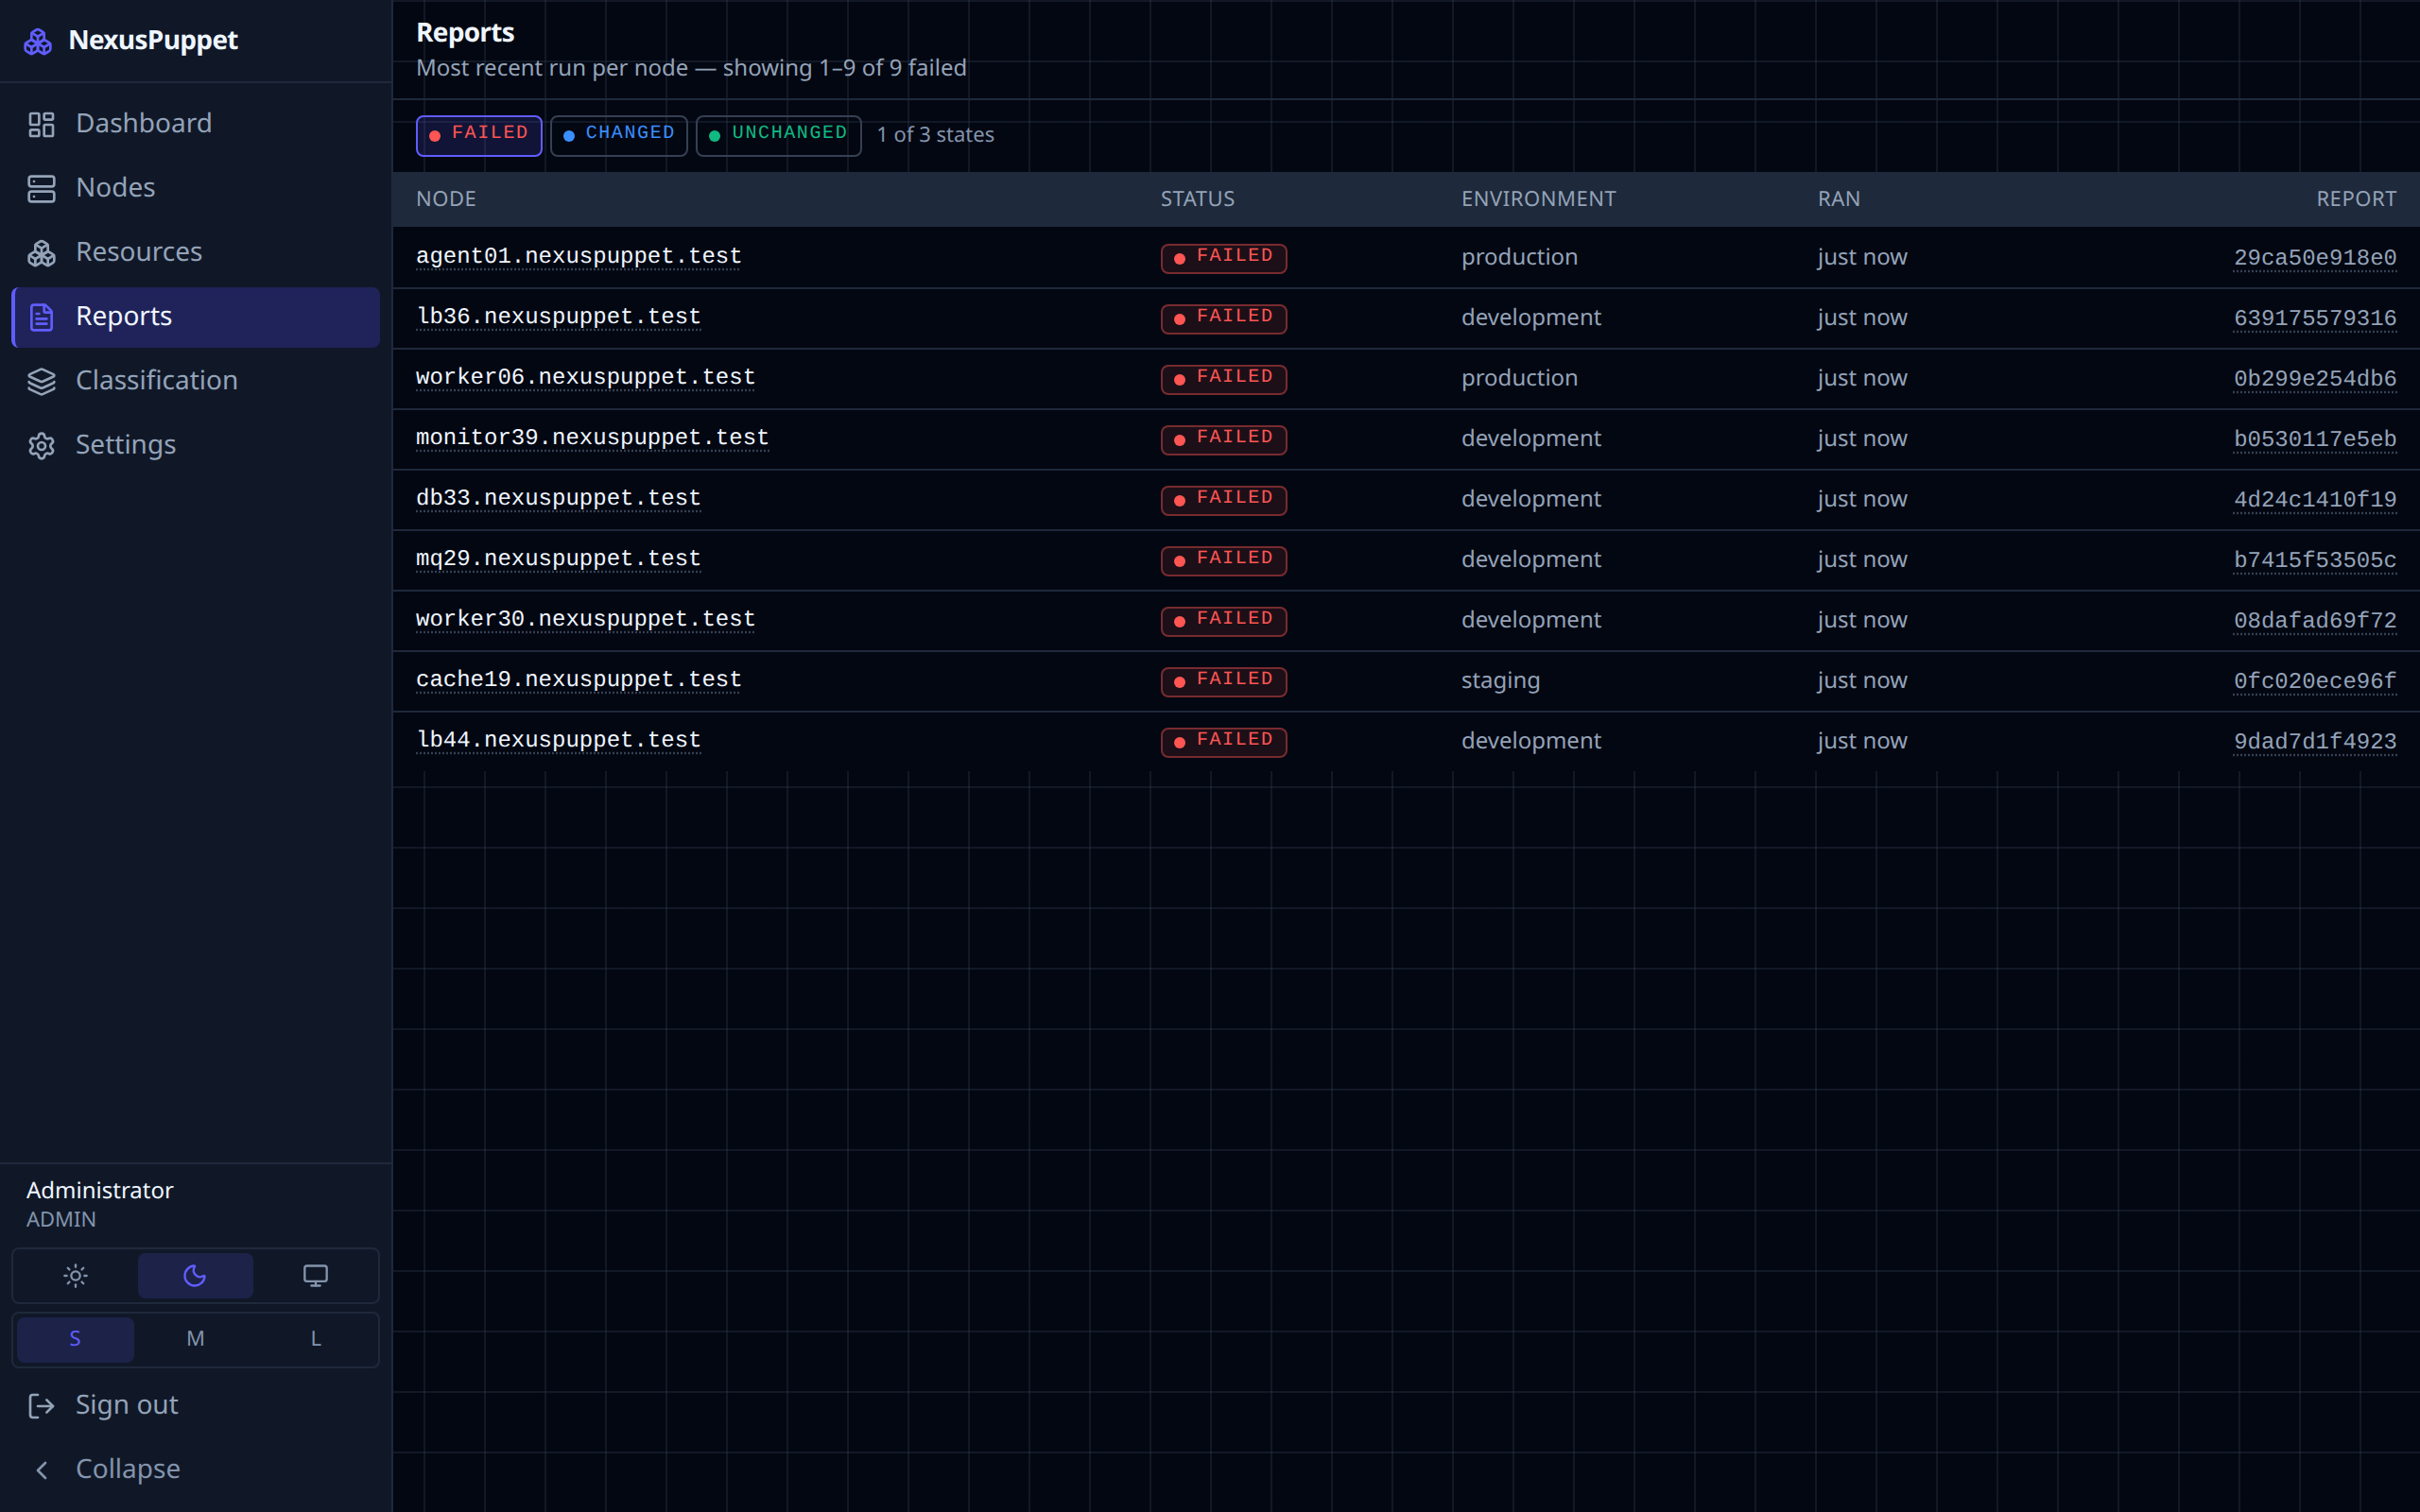
Task: Switch to light theme sun icon
Action: (76, 1275)
